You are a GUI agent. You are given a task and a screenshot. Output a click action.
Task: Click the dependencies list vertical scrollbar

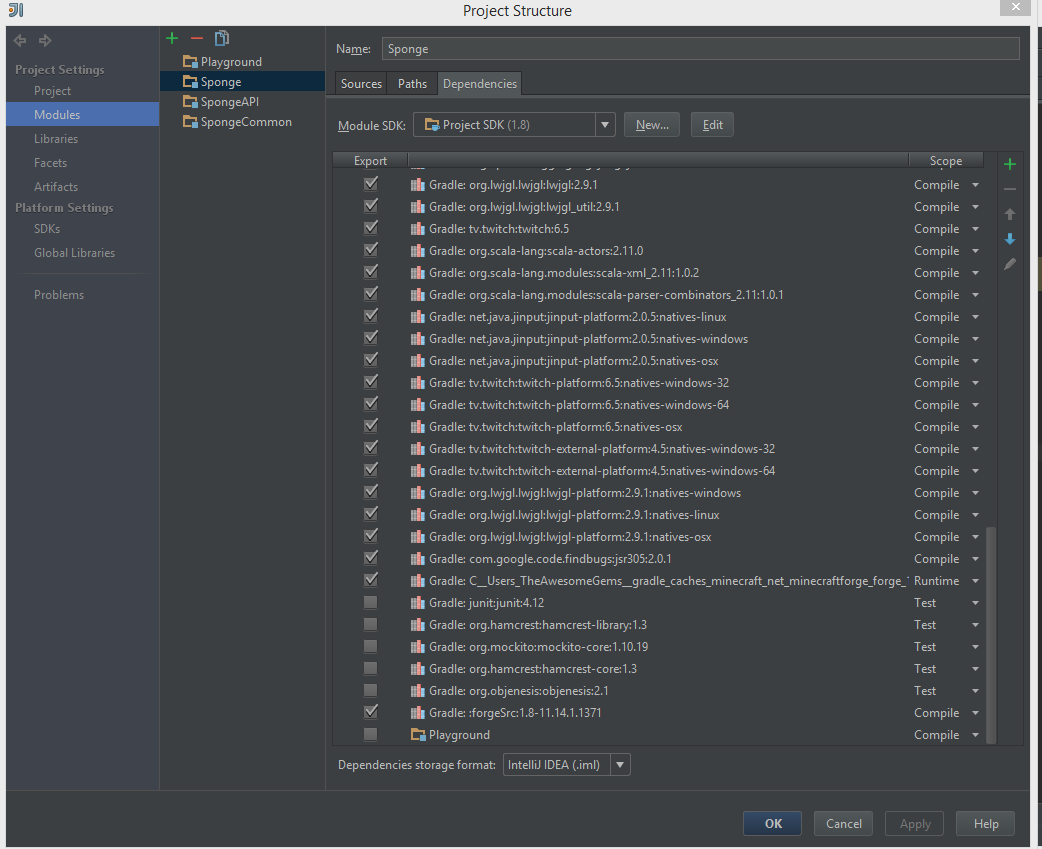coord(991,634)
